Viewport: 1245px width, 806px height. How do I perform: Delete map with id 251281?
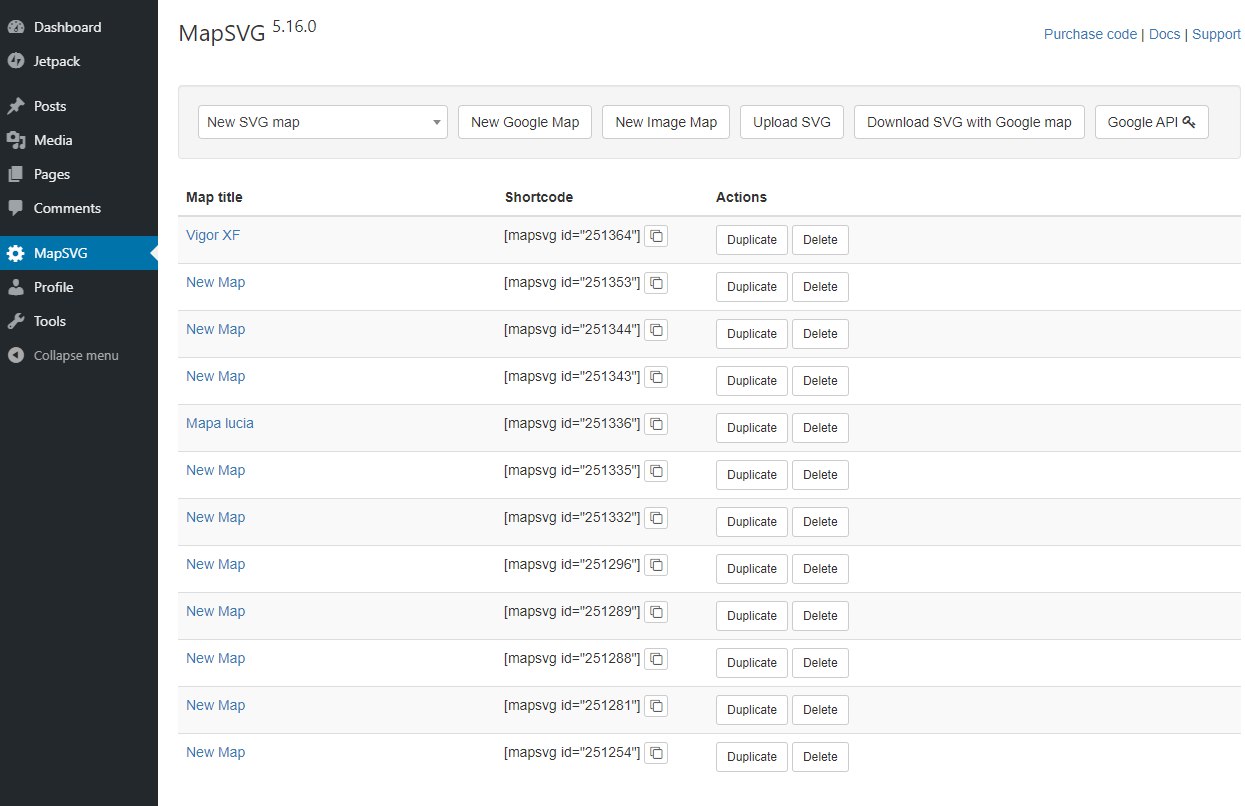(x=820, y=710)
